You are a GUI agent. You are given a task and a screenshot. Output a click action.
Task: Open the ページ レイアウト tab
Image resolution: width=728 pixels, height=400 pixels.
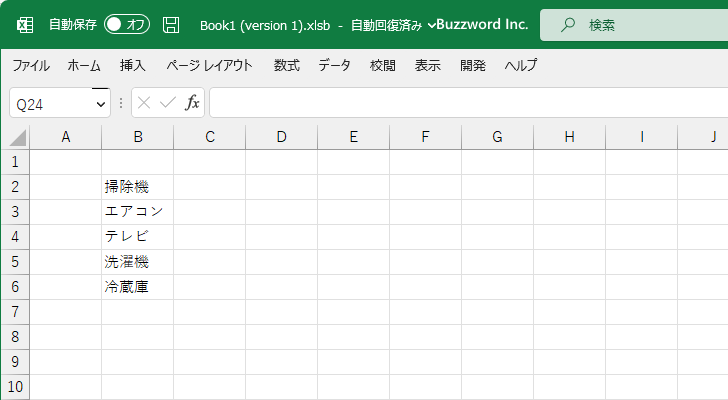(209, 65)
